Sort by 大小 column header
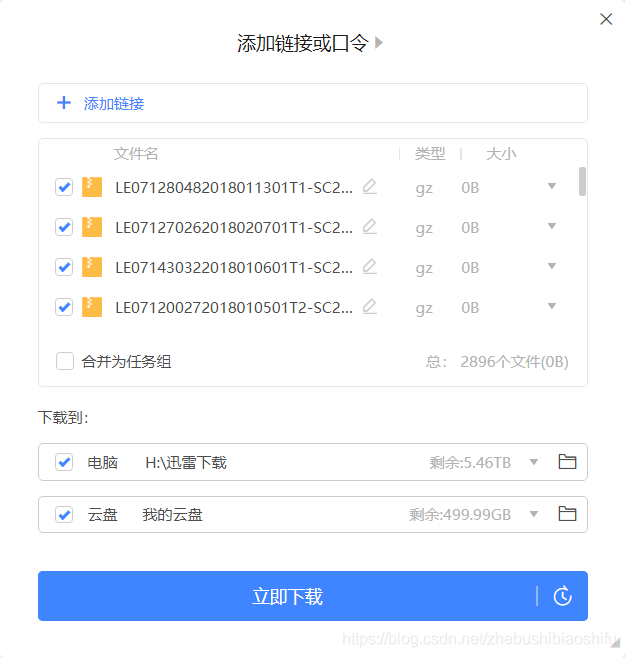 tap(501, 154)
